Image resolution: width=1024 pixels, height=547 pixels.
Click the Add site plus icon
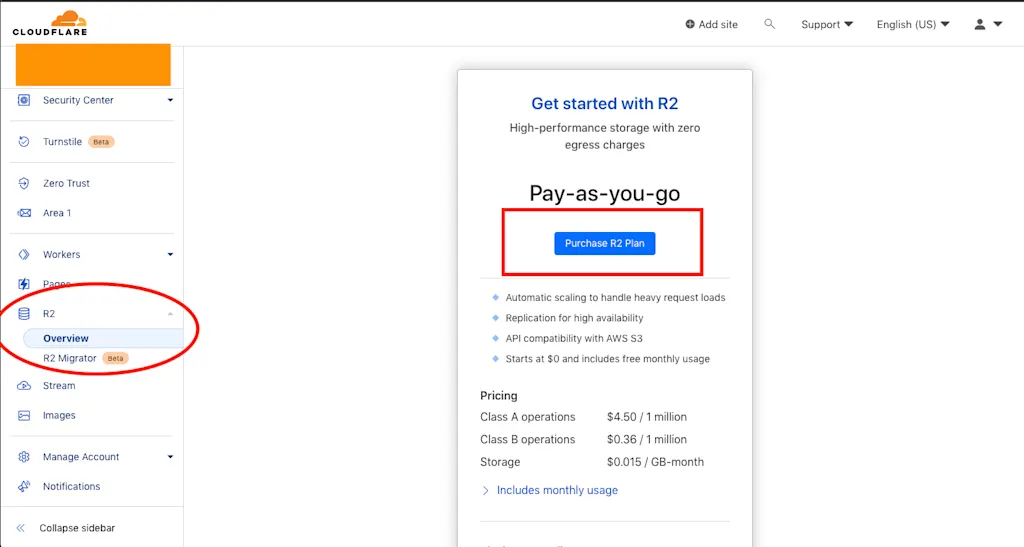click(x=690, y=24)
